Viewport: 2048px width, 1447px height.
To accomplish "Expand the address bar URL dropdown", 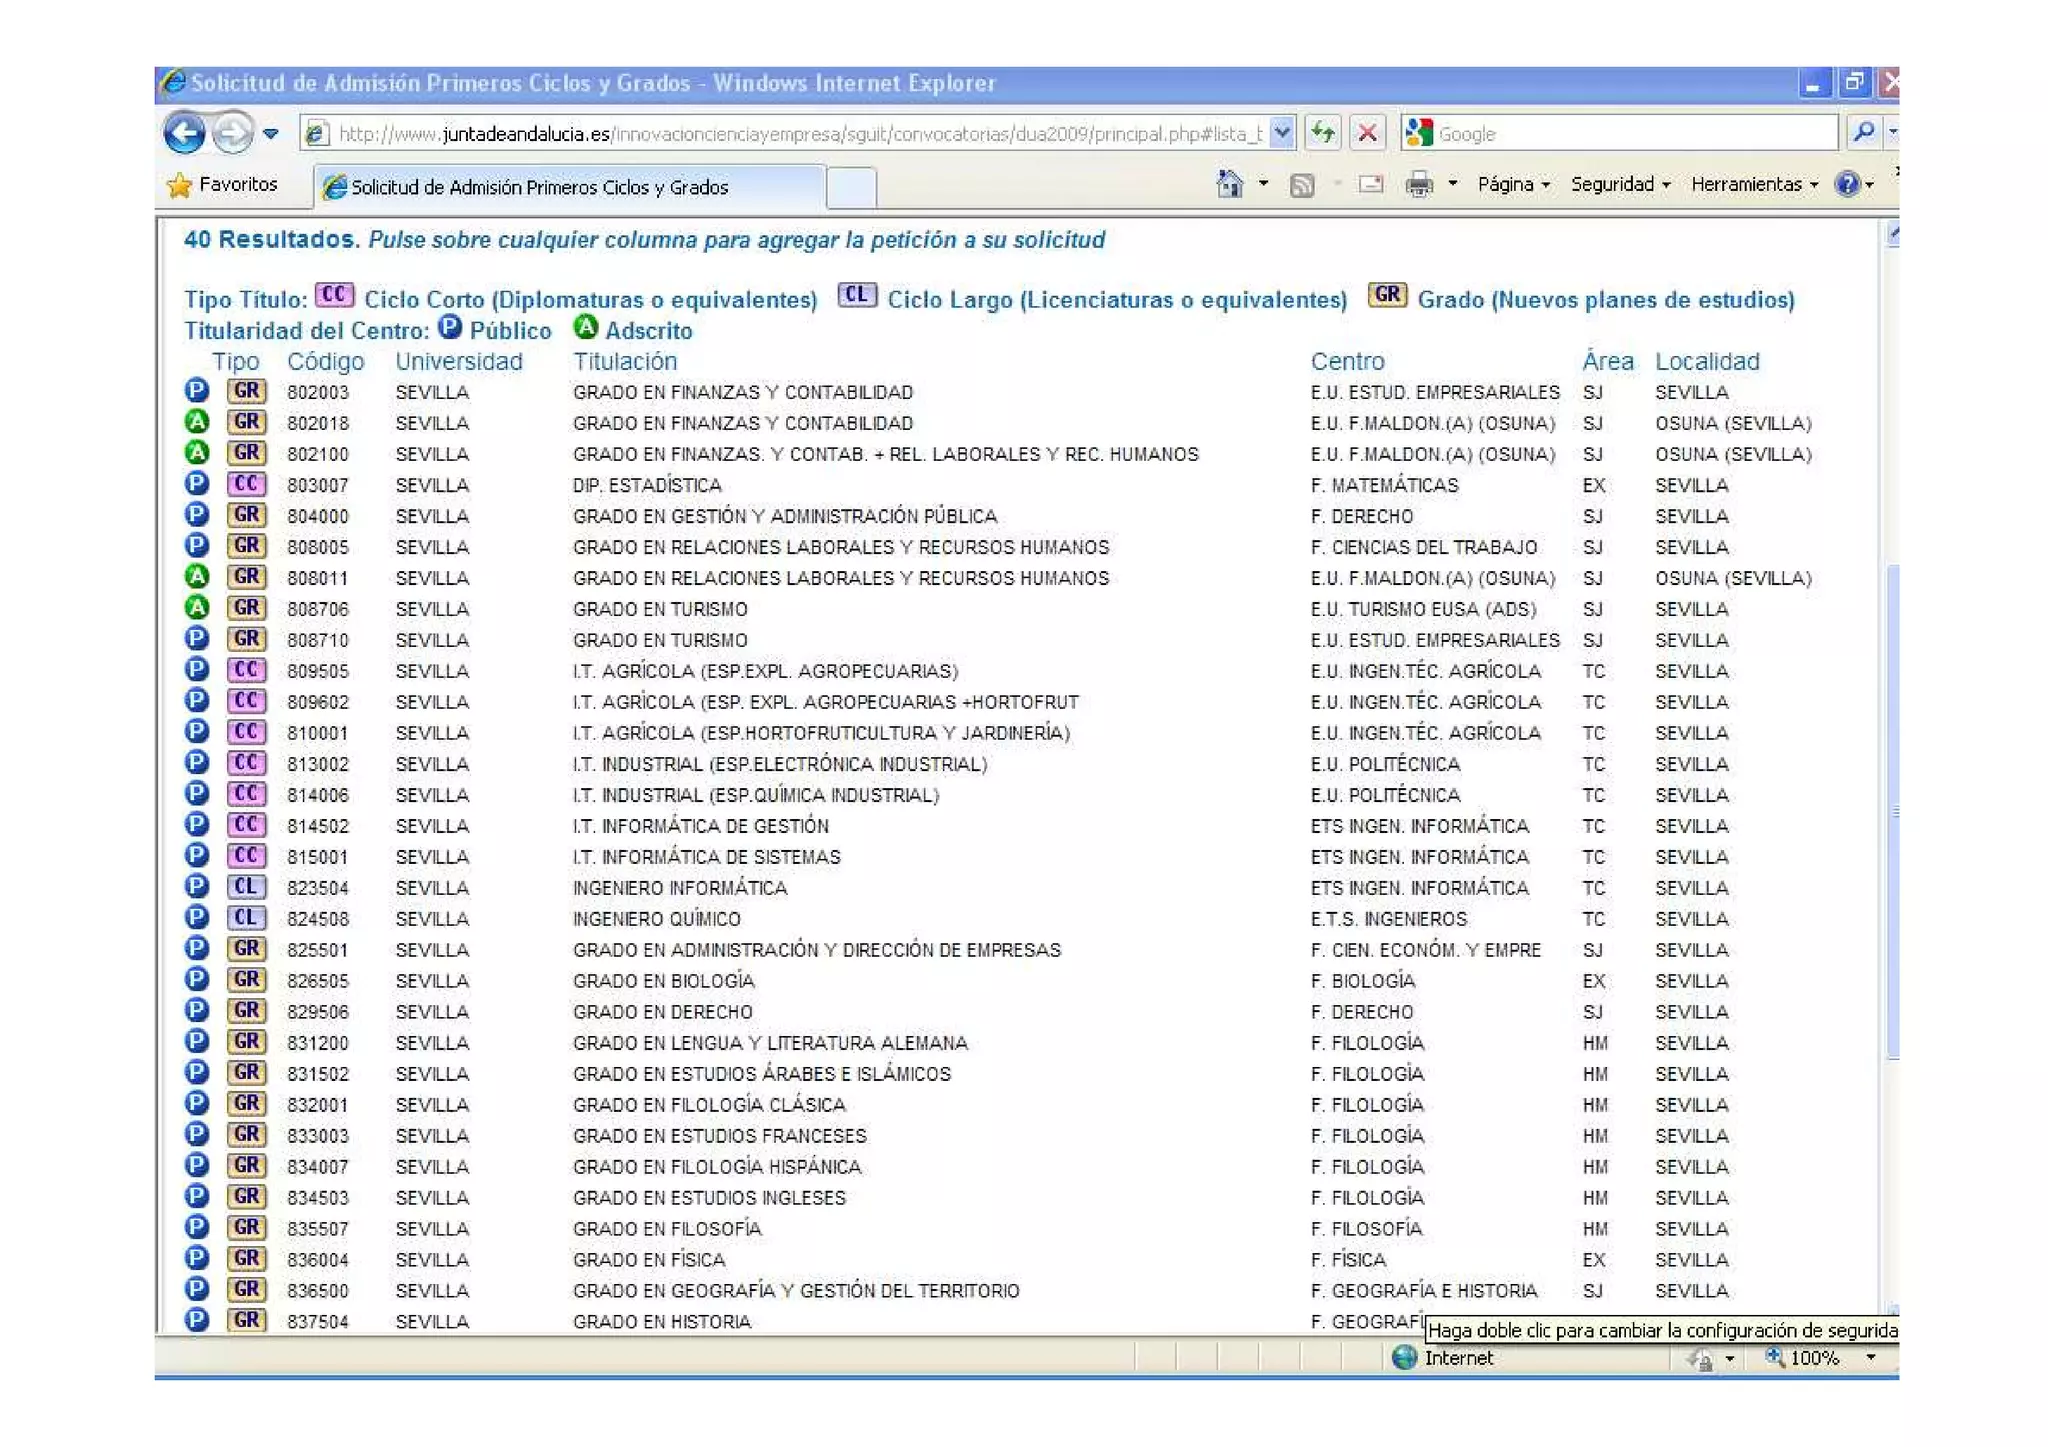I will tap(1282, 133).
